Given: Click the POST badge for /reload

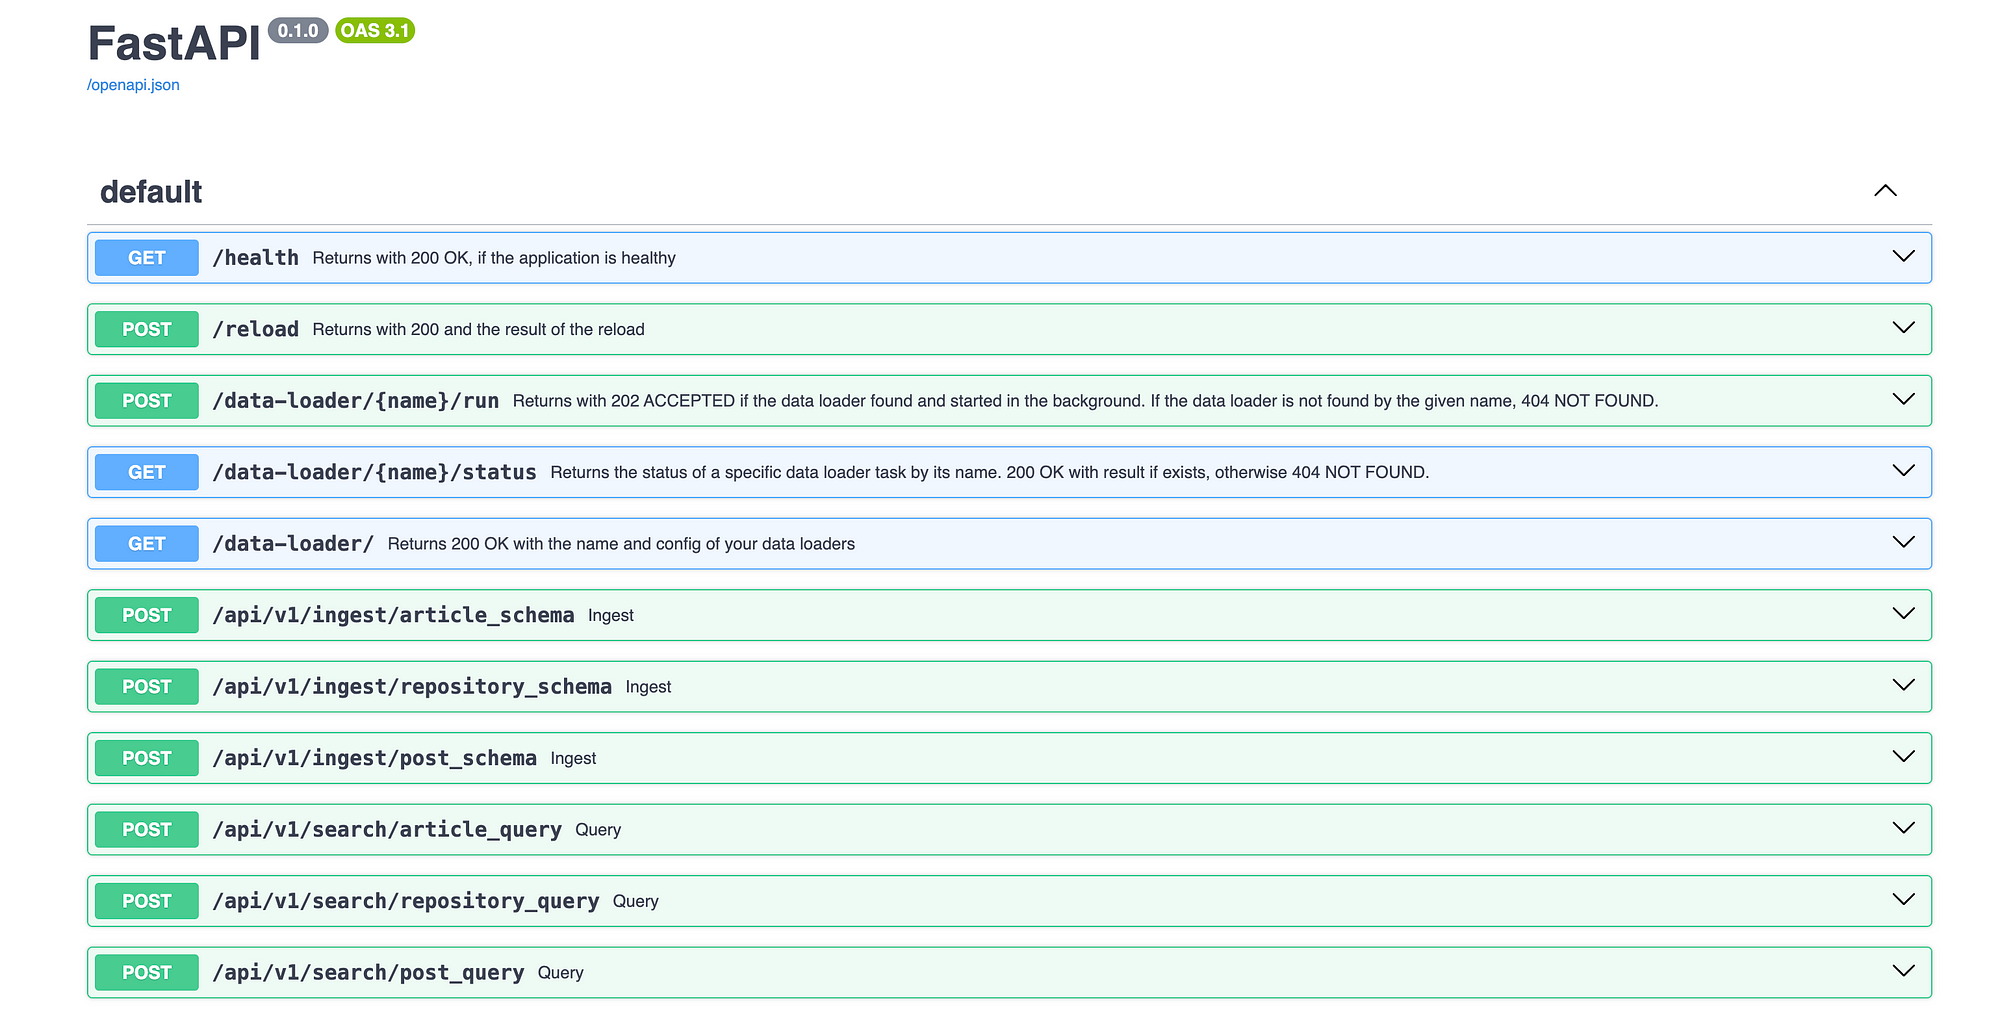Looking at the screenshot, I should point(147,329).
